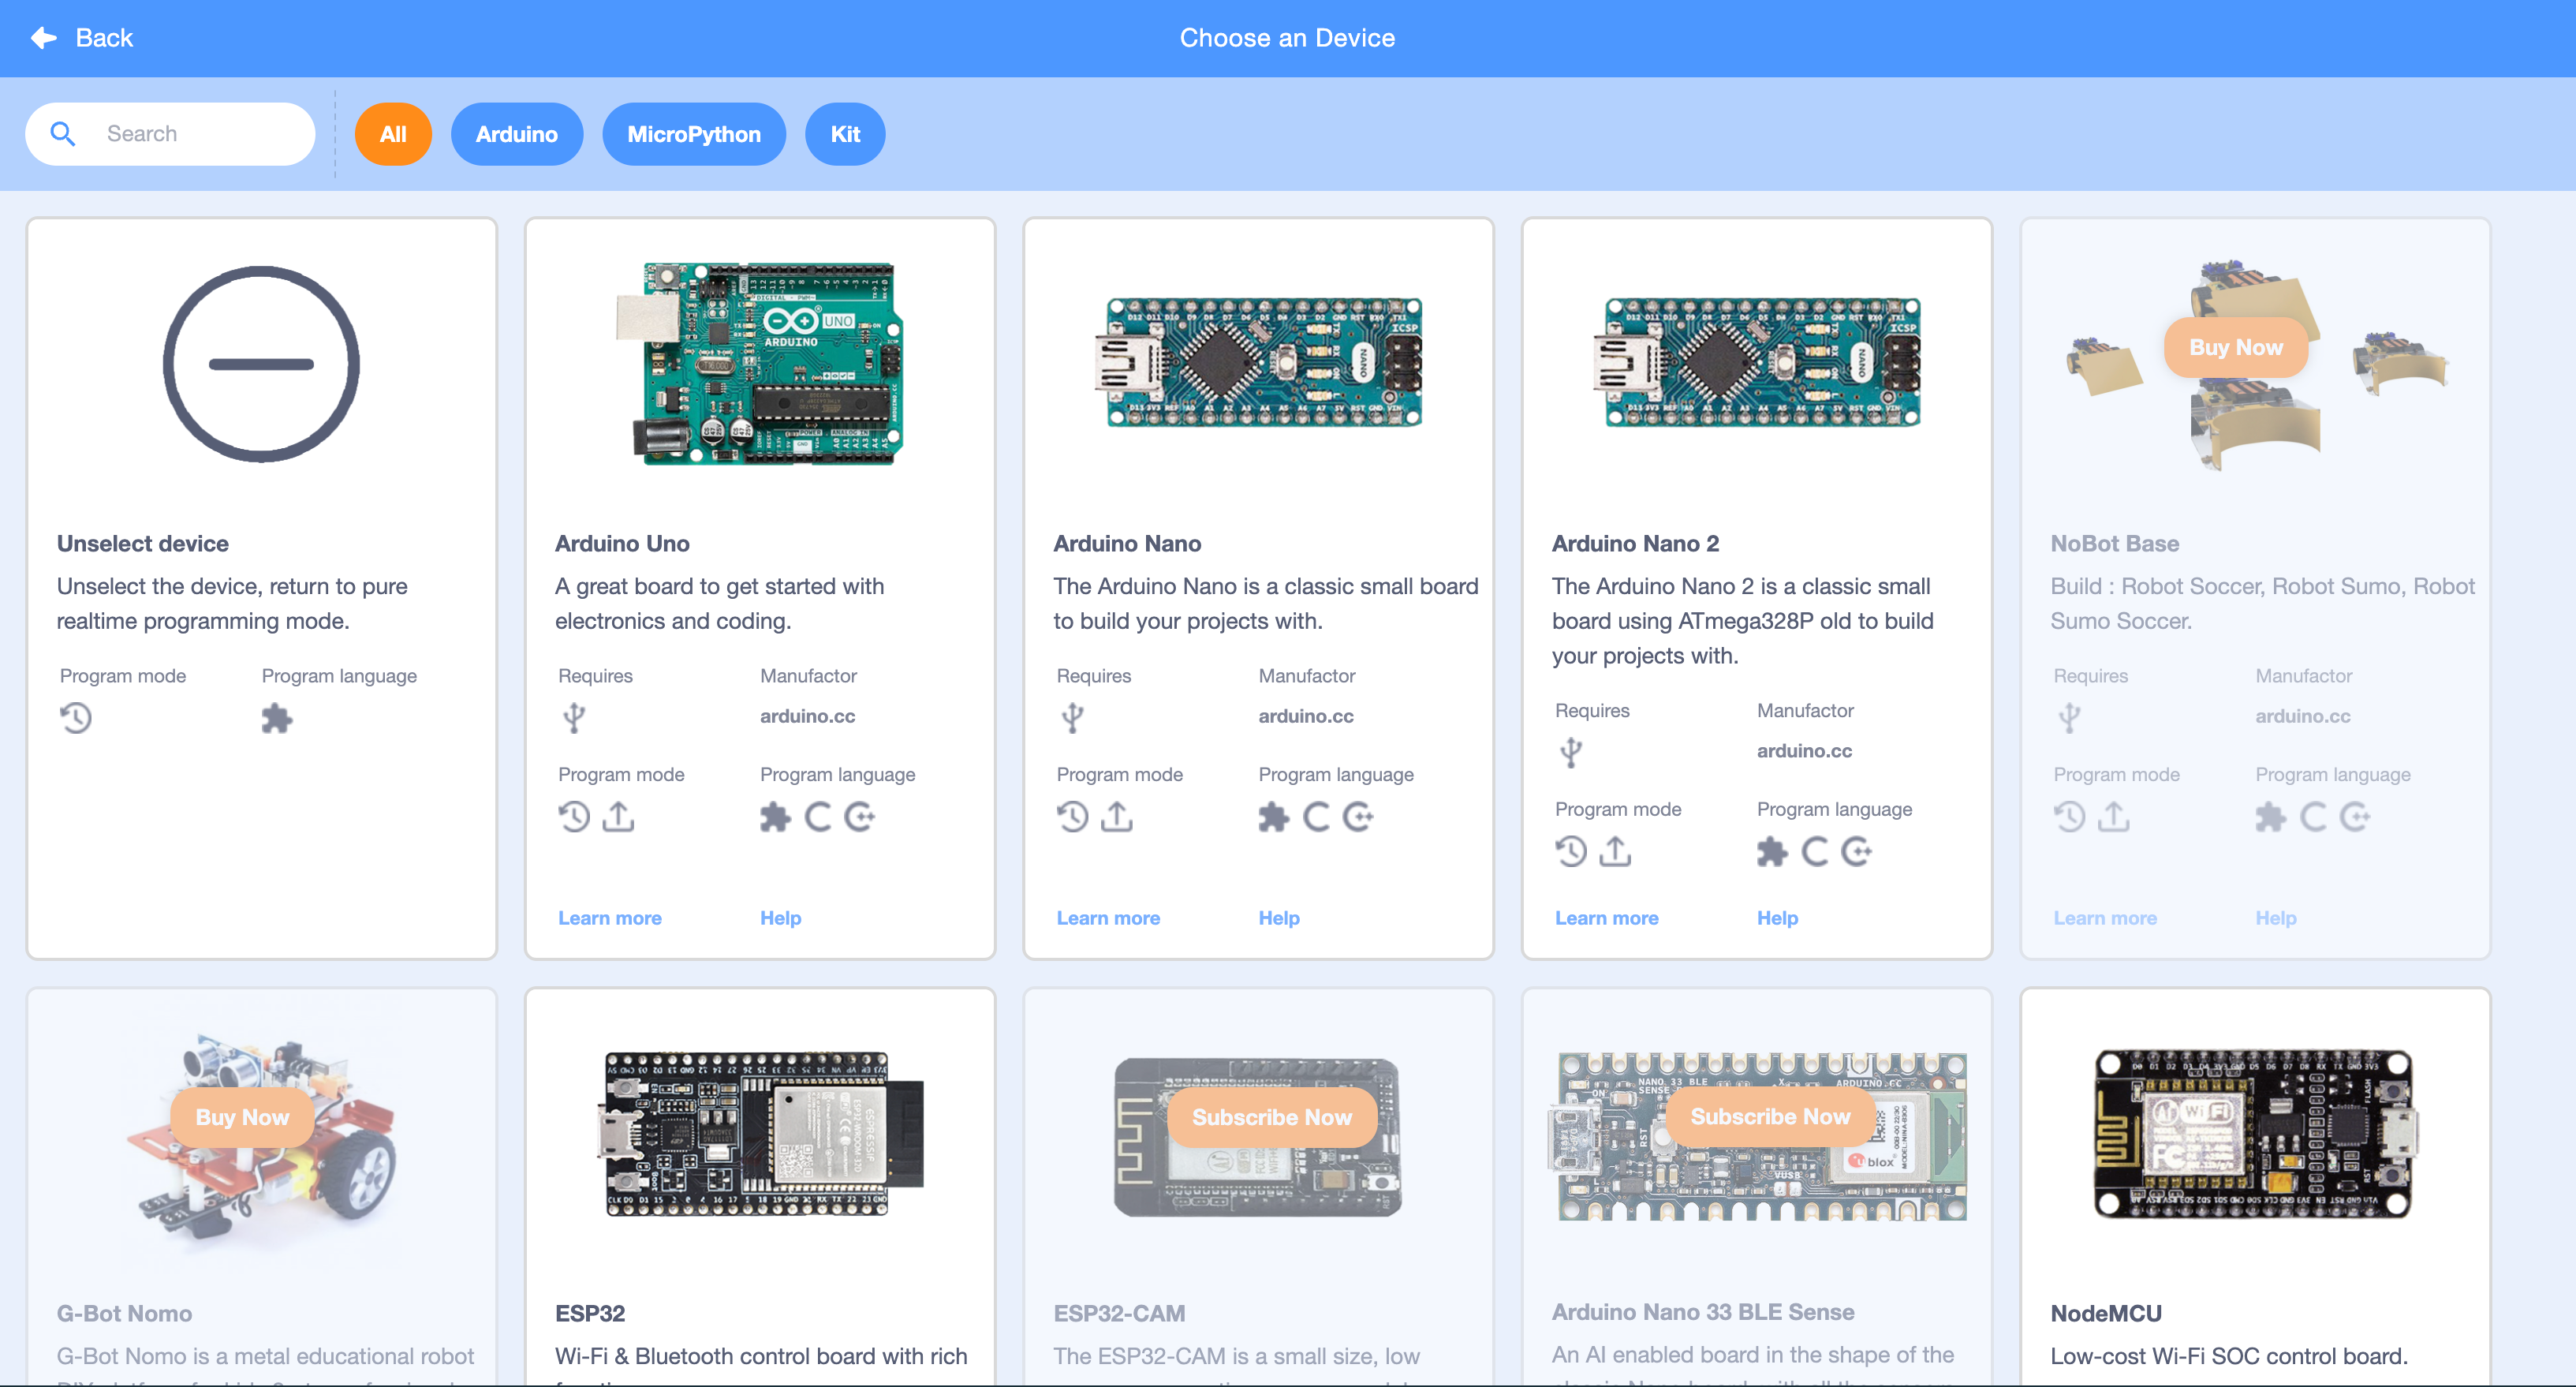Open Help link for Arduino Nano 2
The image size is (2576, 1387).
pos(1777,918)
